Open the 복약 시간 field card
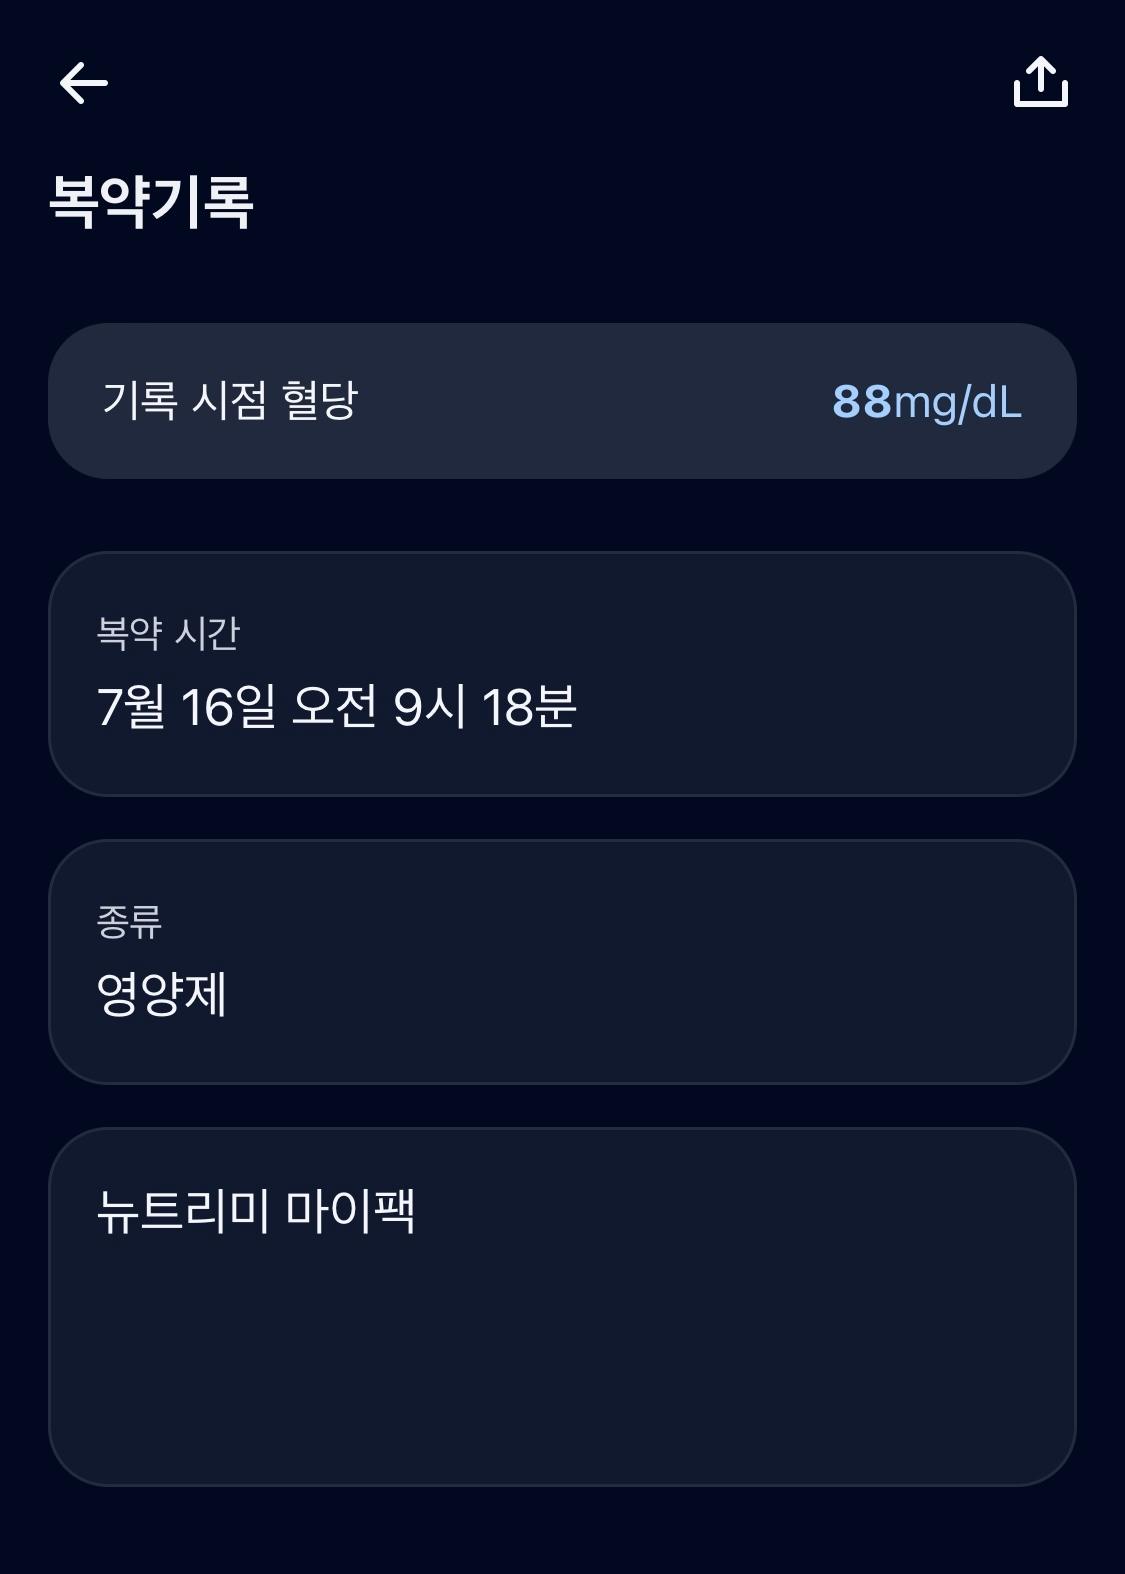 point(562,674)
